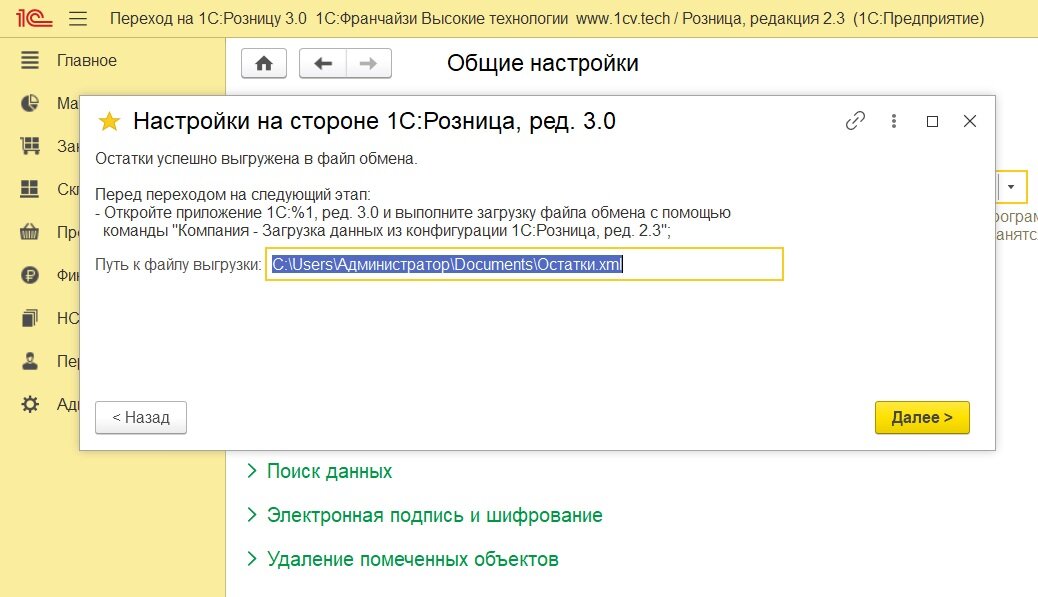The width and height of the screenshot is (1038, 597).
Task: Click the export file path field
Action: tap(524, 264)
